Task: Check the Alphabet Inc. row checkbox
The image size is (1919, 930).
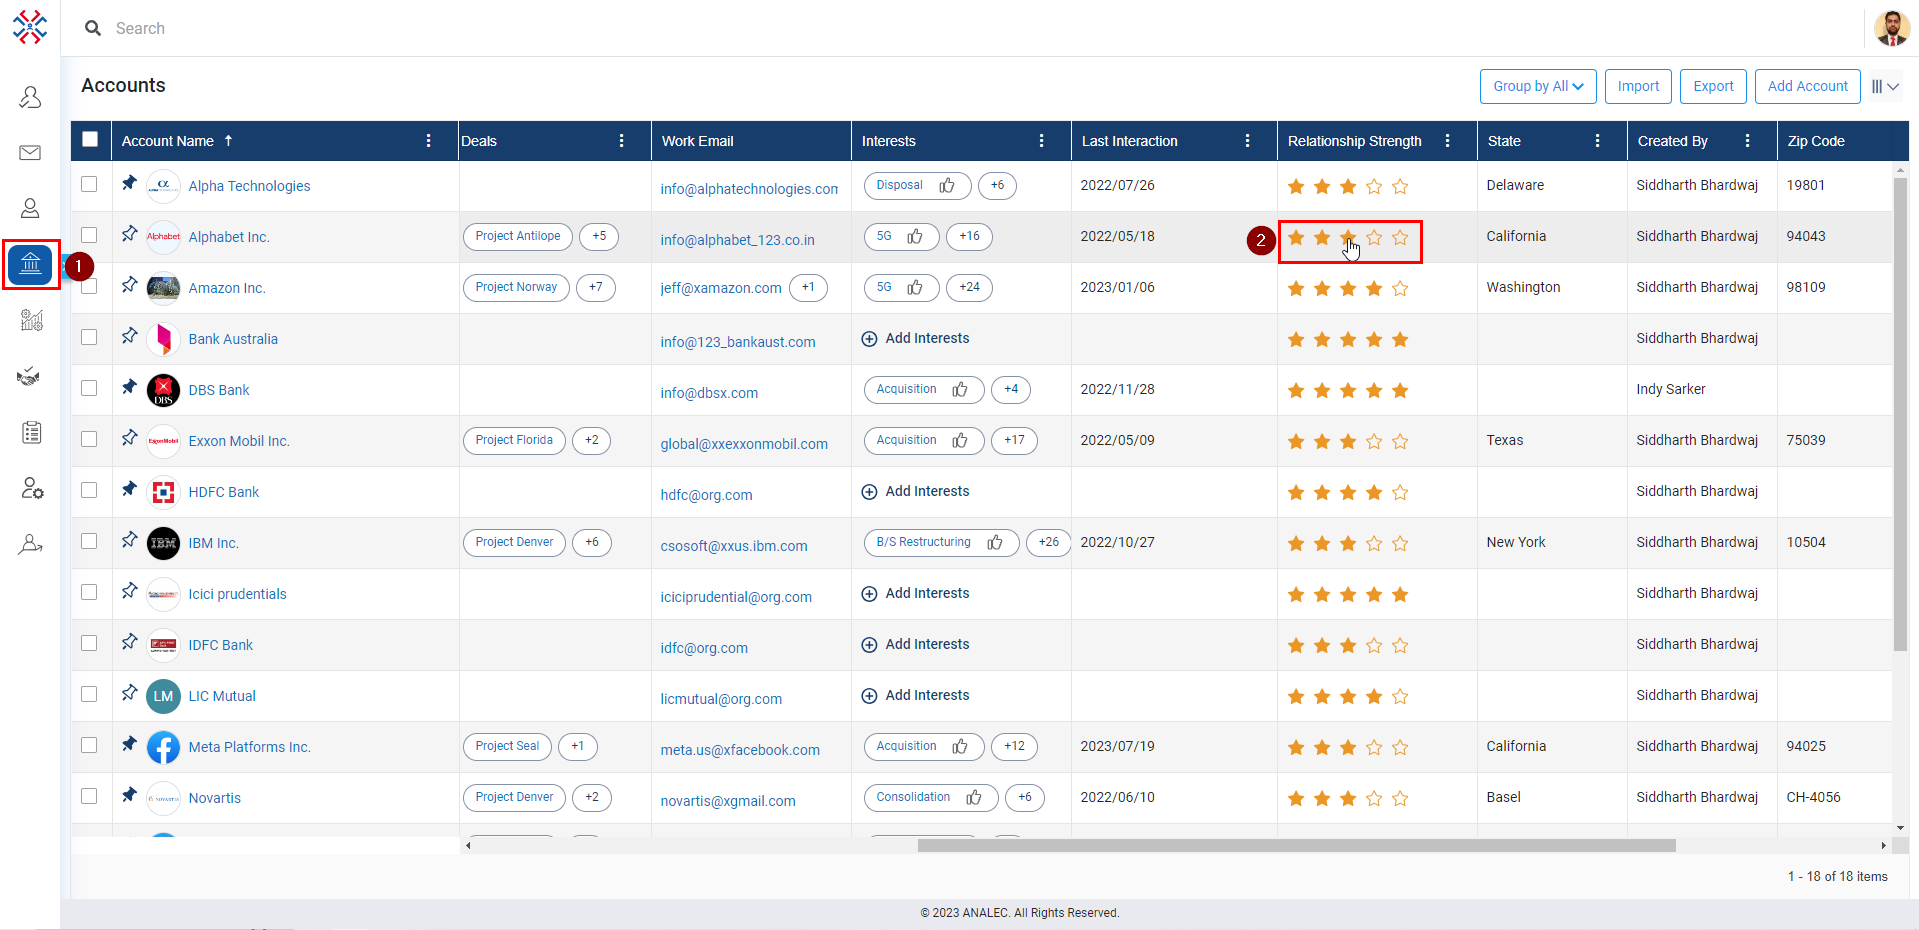Action: click(89, 235)
